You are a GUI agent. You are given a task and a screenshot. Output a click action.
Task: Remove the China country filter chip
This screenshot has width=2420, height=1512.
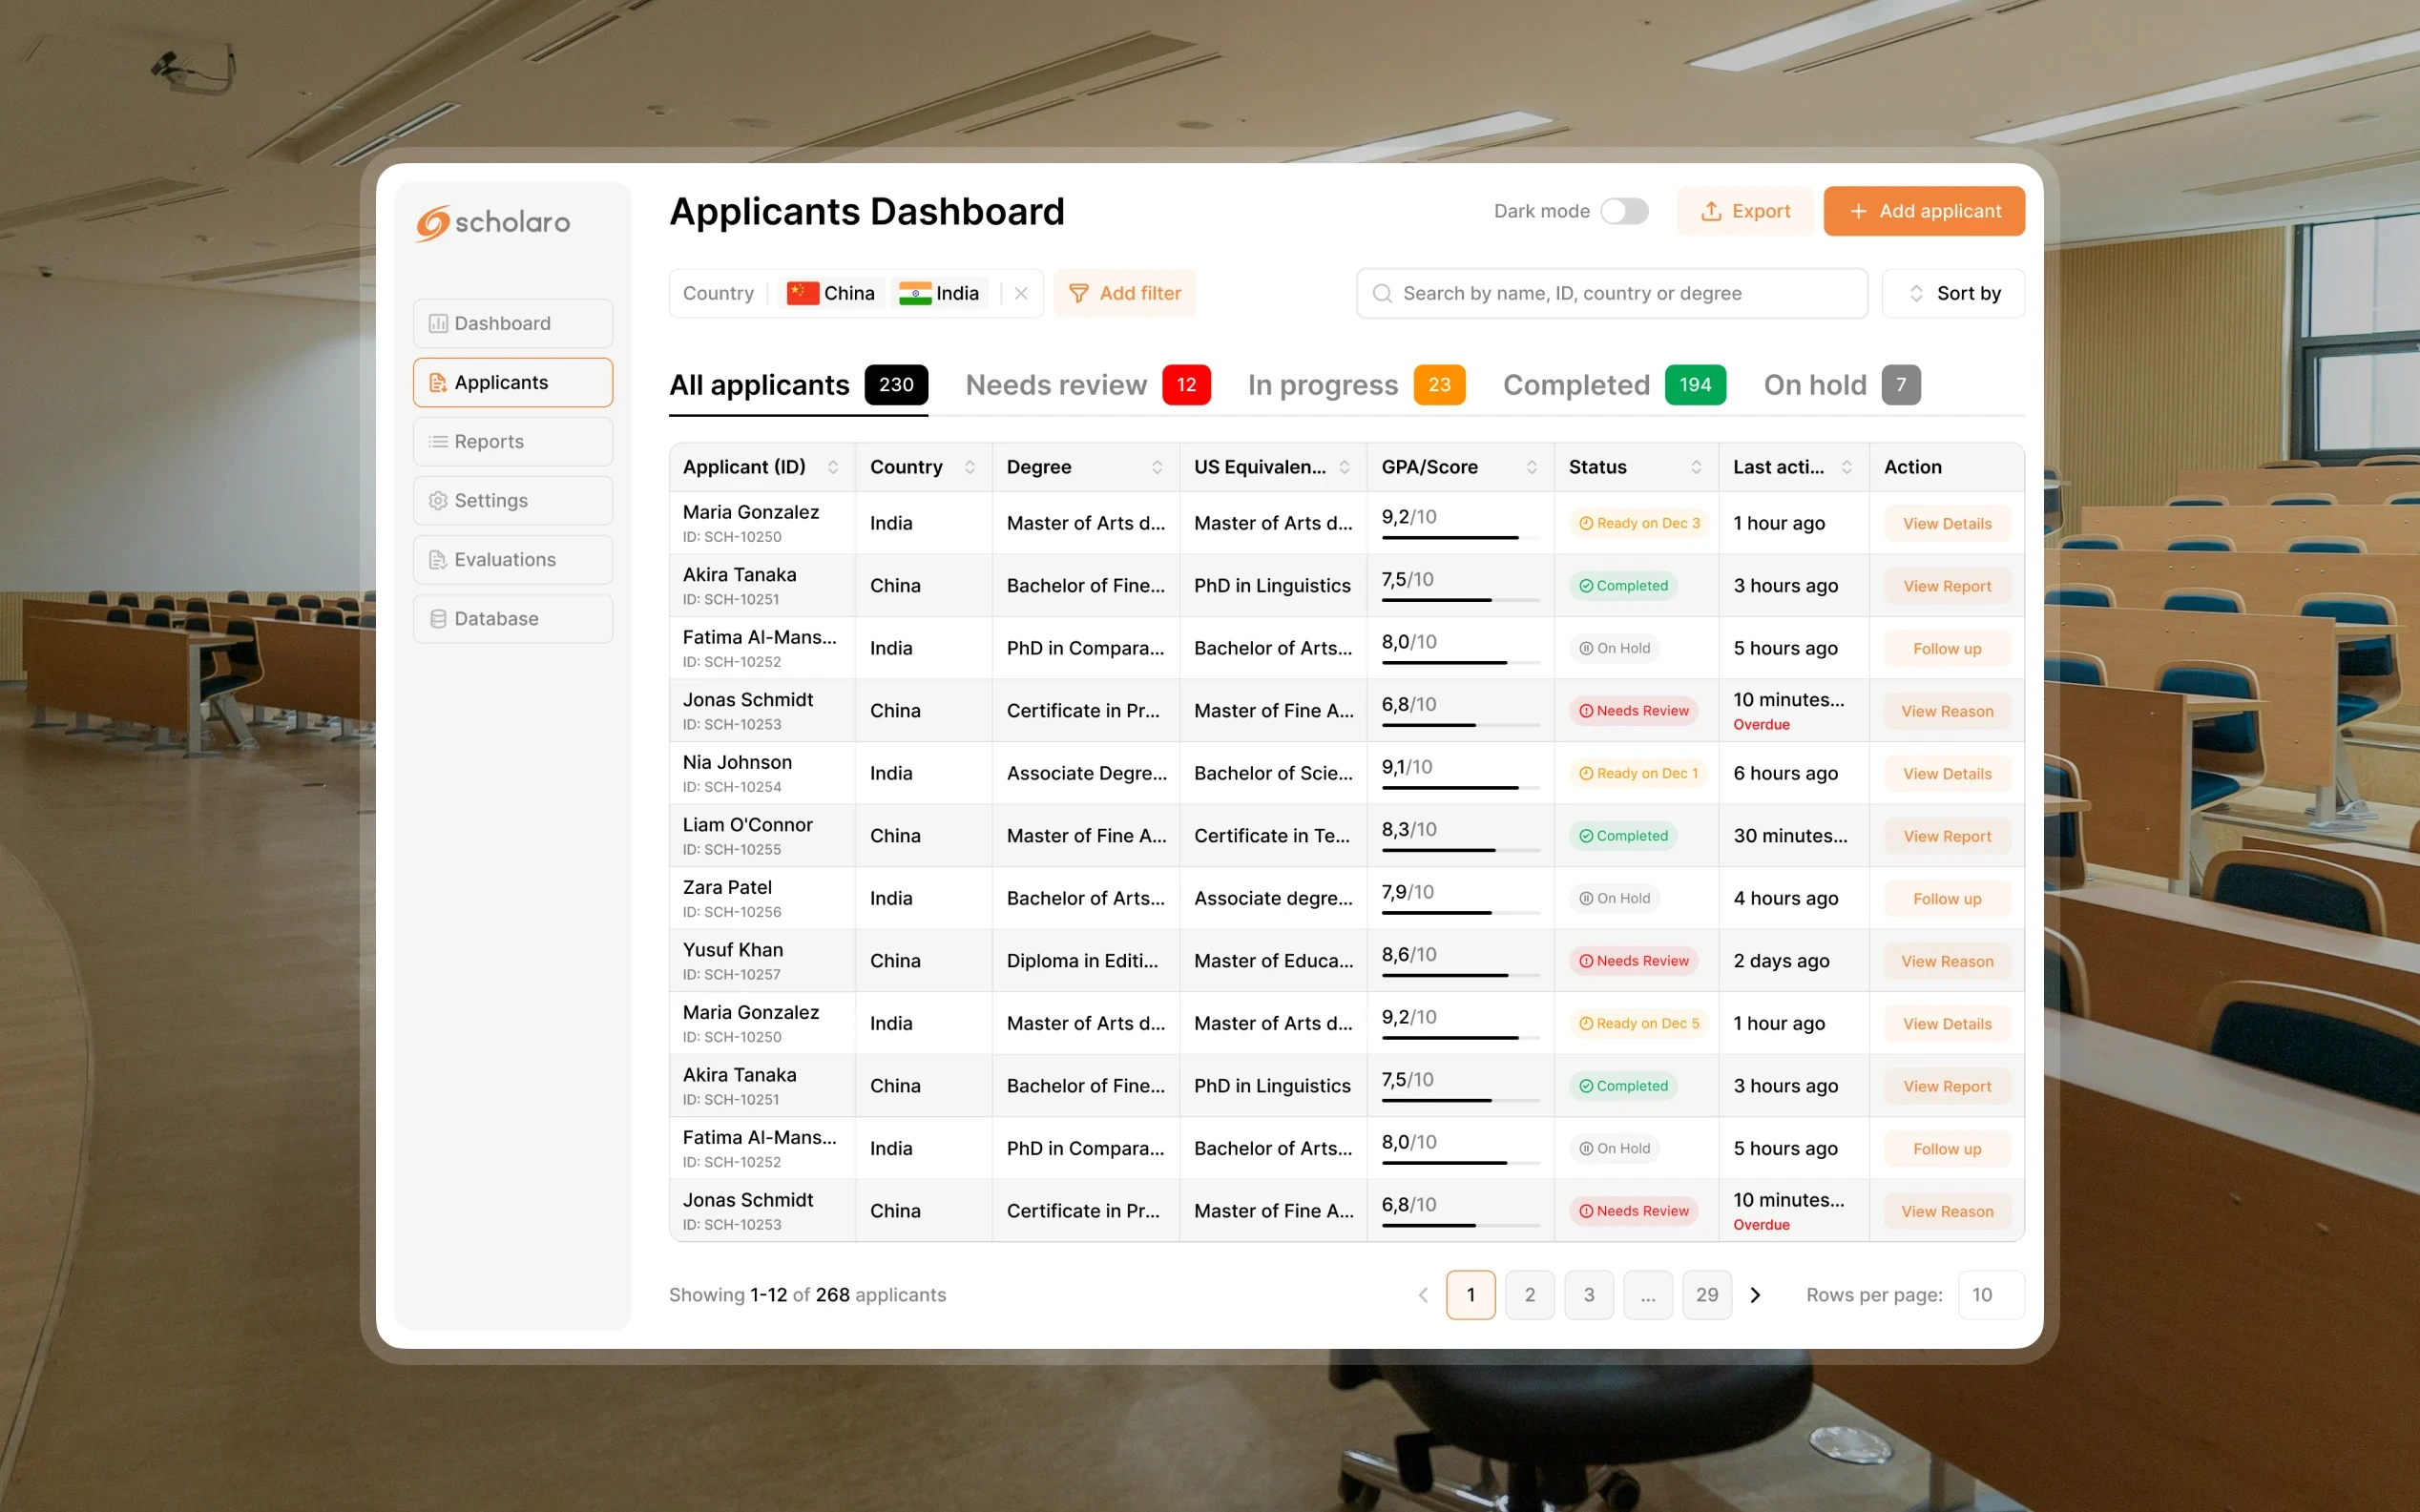pos(831,293)
